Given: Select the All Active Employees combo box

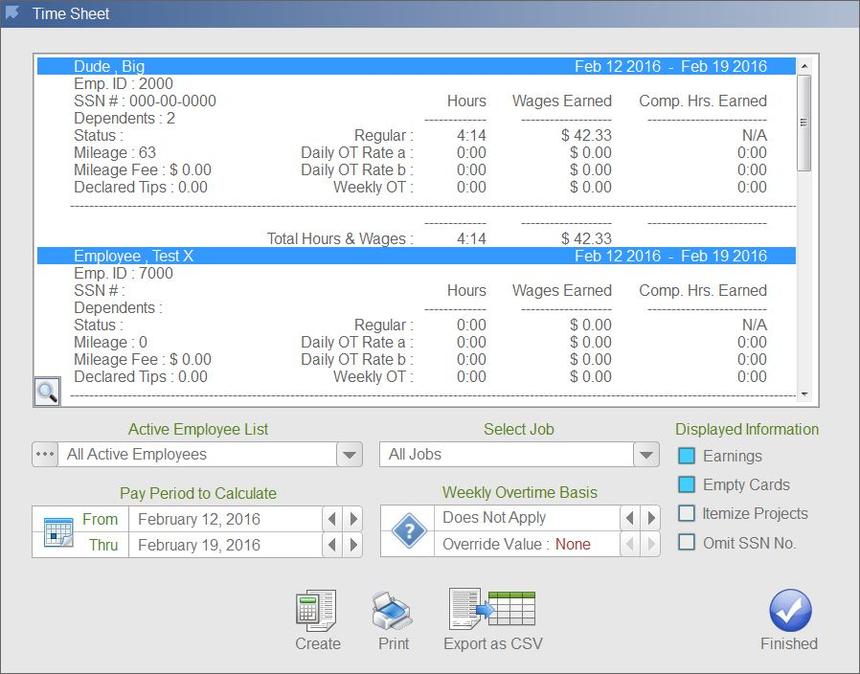Looking at the screenshot, I should [x=197, y=454].
